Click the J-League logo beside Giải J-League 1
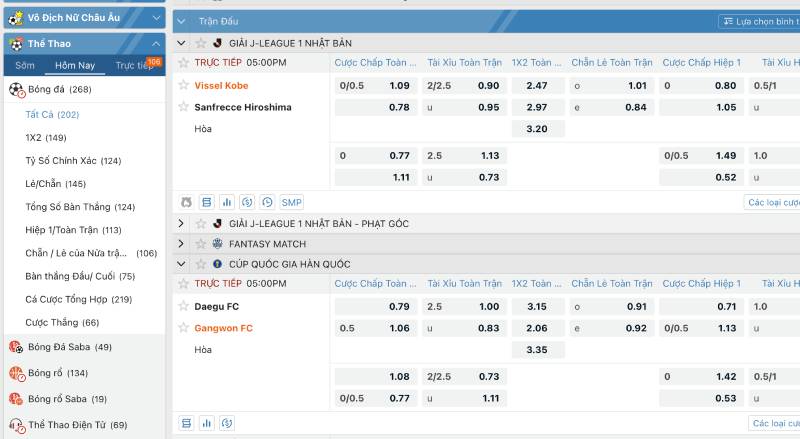This screenshot has width=800, height=439. tap(216, 43)
